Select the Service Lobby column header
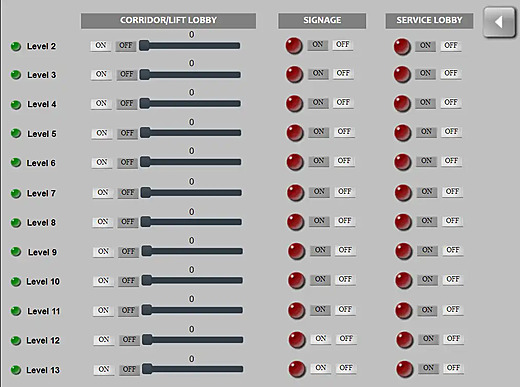The height and width of the screenshot is (387, 520). click(429, 21)
